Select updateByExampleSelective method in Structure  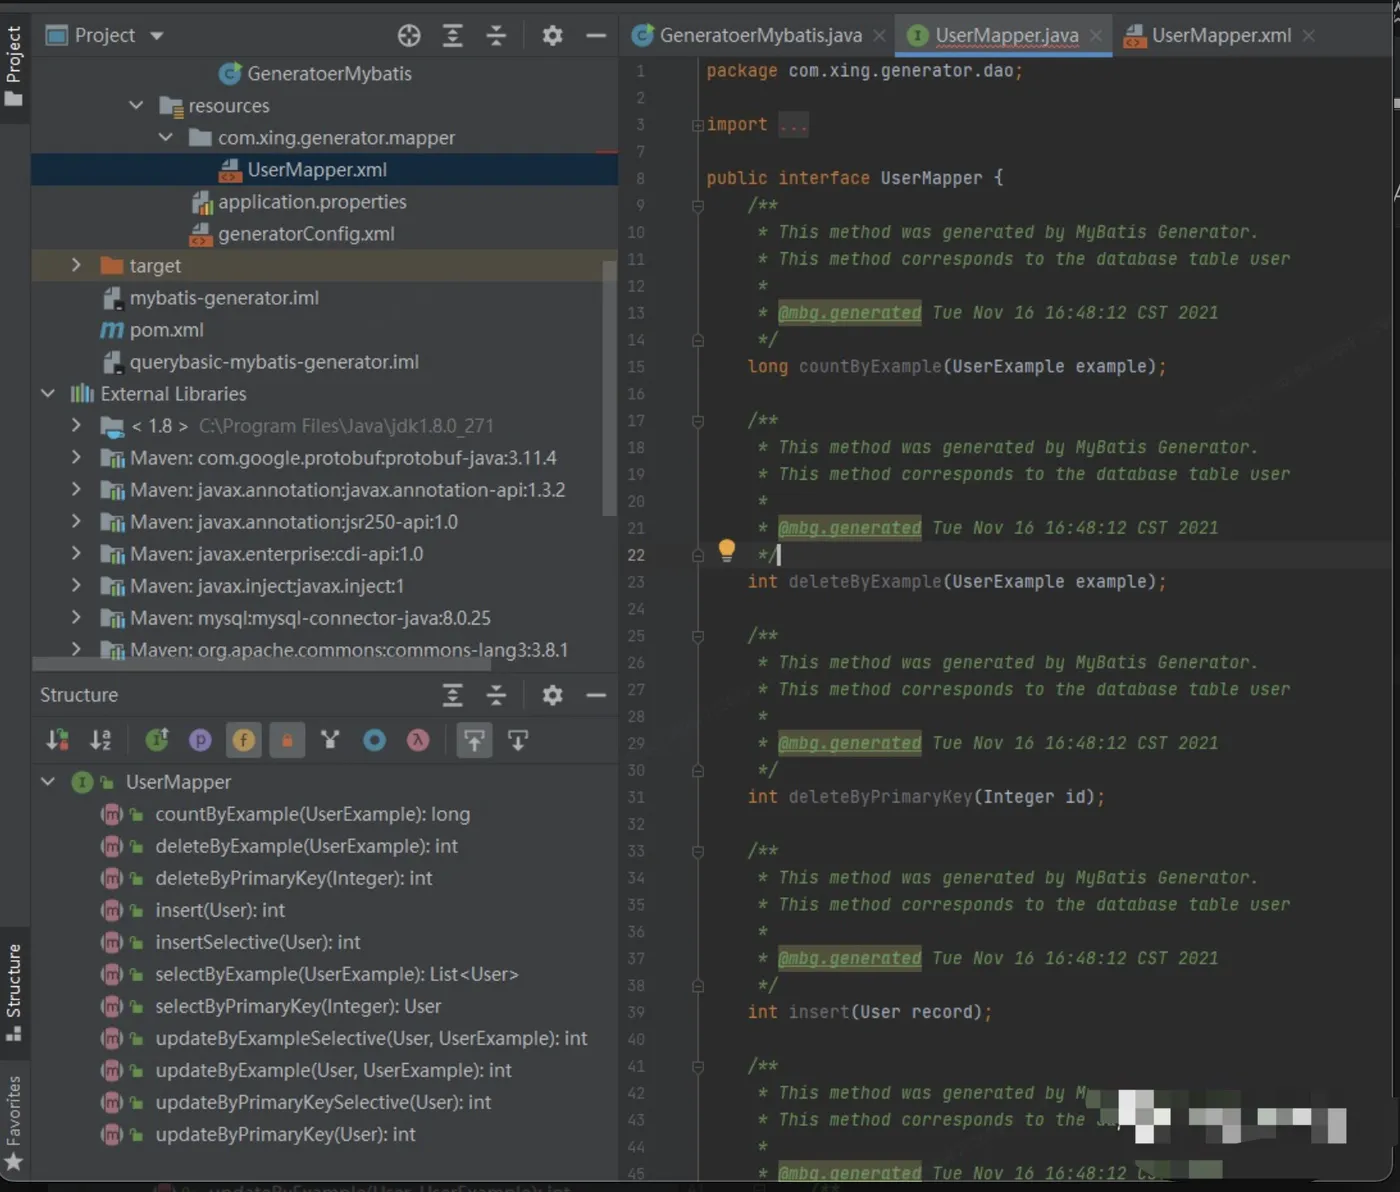(371, 1038)
